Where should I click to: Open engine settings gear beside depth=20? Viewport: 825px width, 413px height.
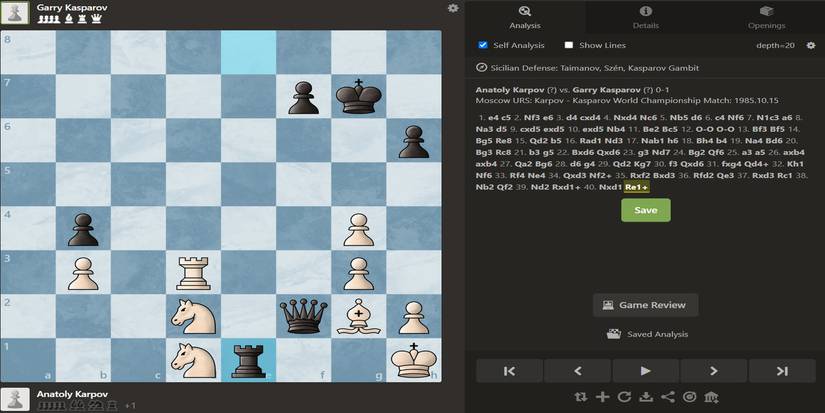(x=811, y=45)
